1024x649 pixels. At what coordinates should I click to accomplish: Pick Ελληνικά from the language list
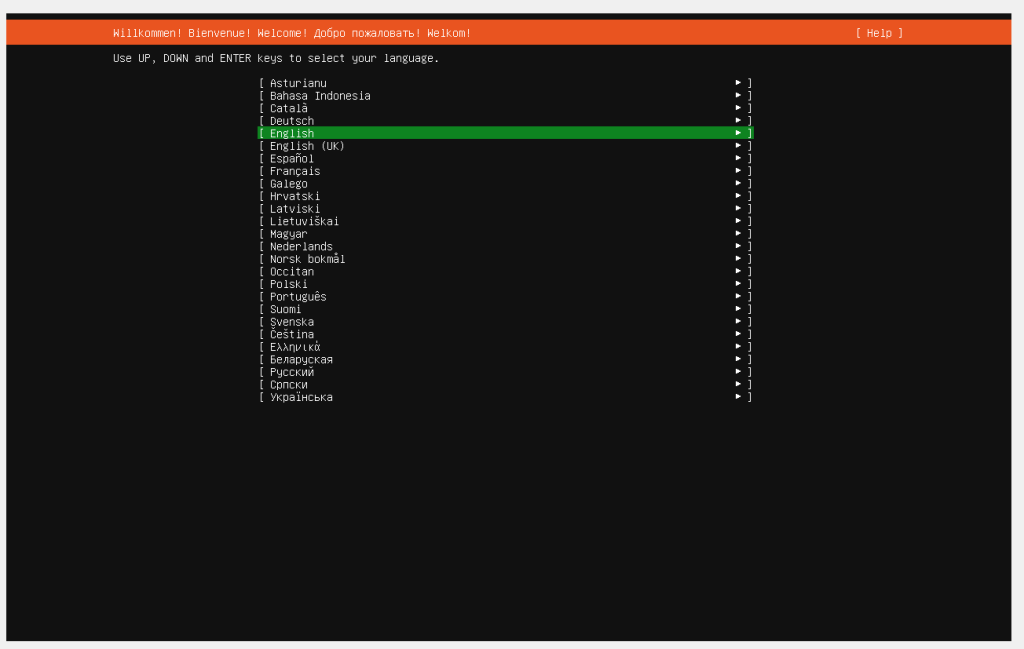tap(295, 347)
